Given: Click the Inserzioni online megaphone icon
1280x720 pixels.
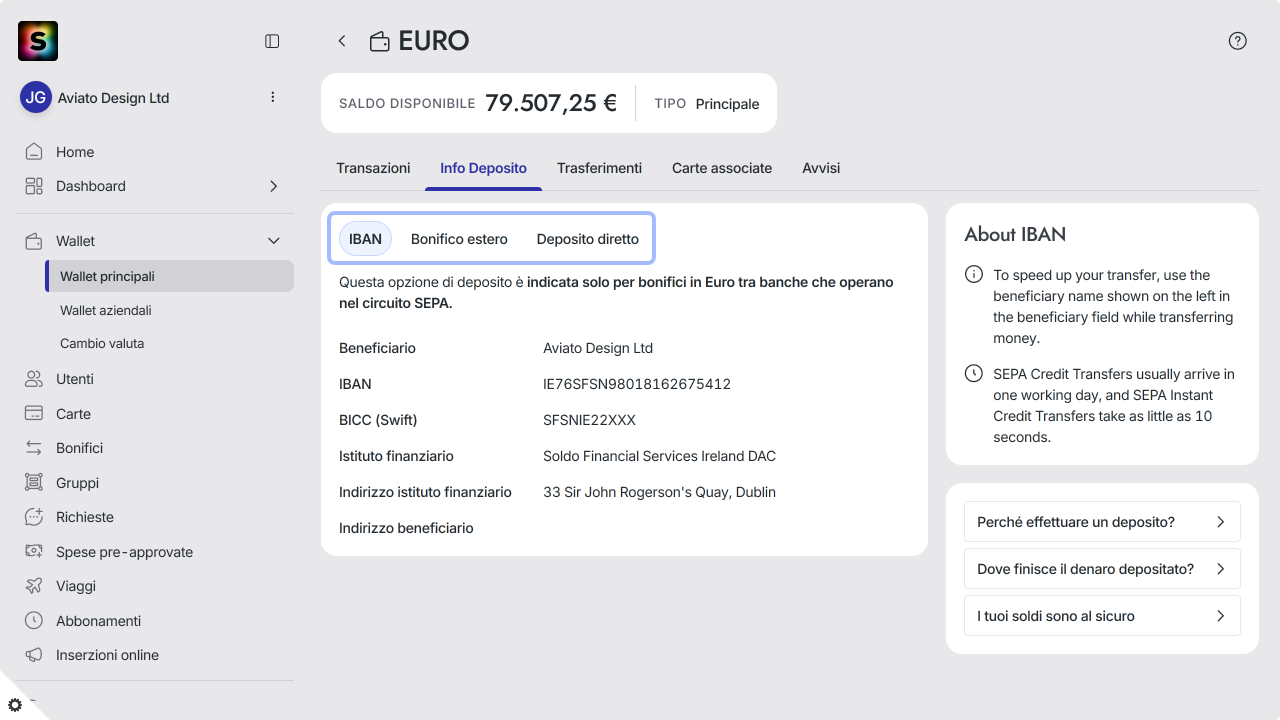Looking at the screenshot, I should tap(34, 655).
